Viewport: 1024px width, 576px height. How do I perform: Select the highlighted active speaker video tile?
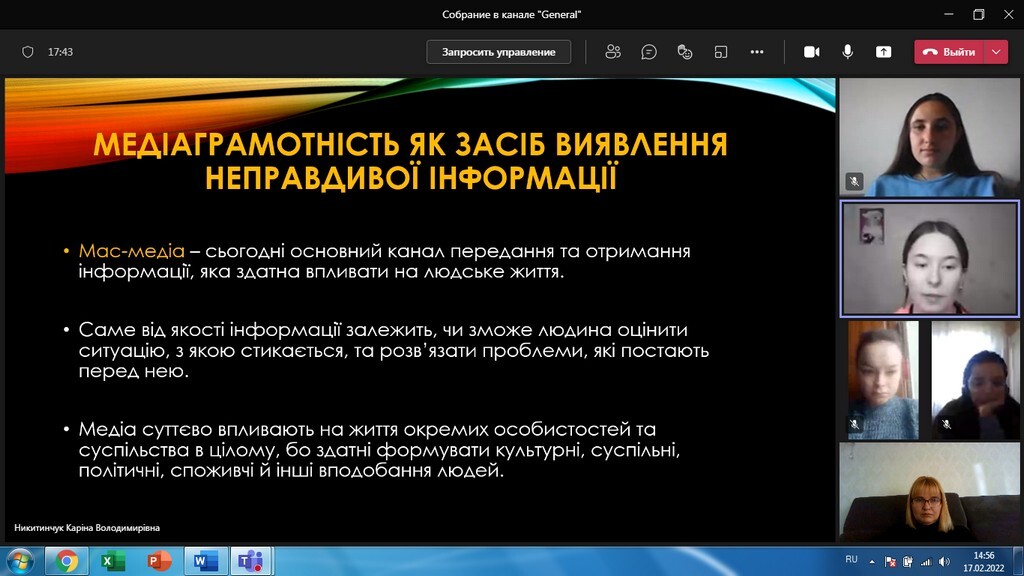coord(929,258)
